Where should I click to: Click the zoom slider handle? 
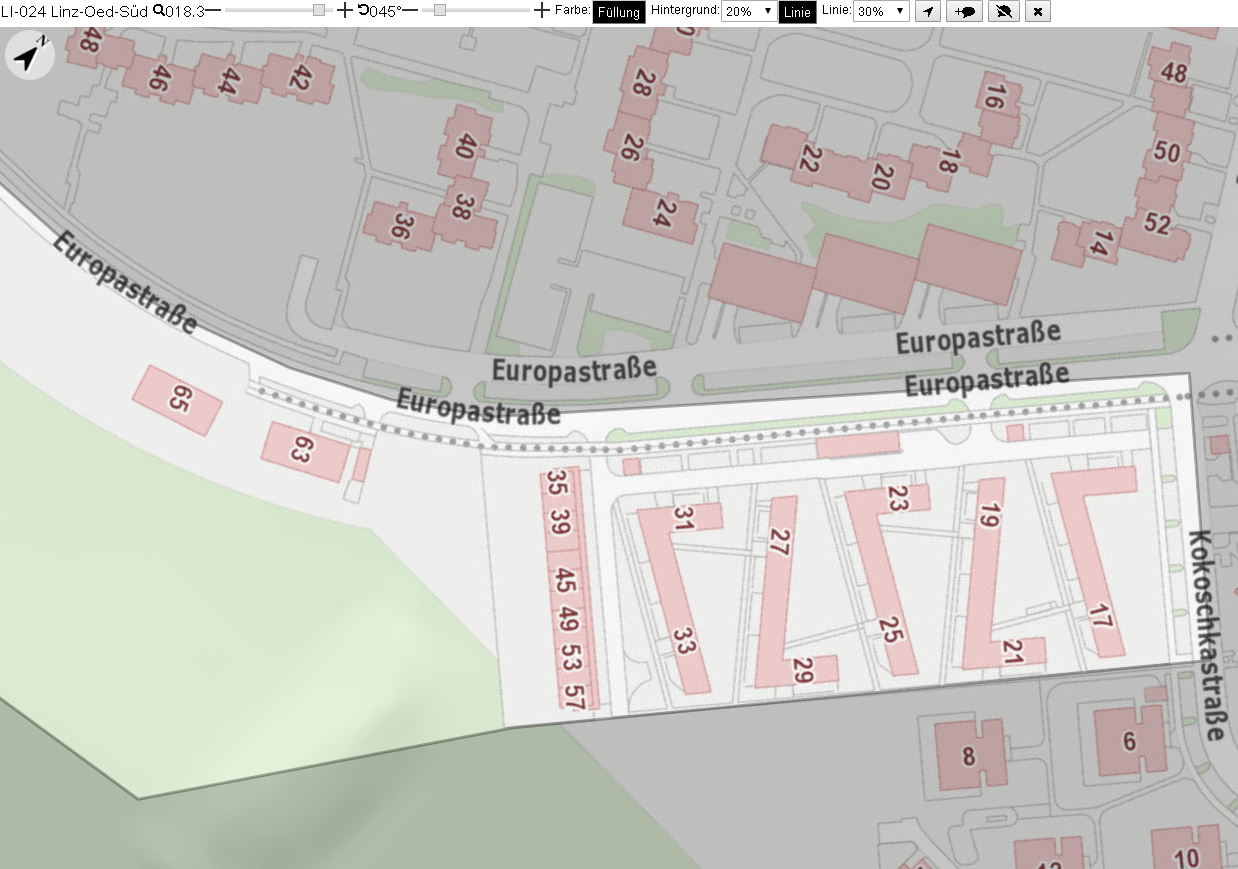319,11
